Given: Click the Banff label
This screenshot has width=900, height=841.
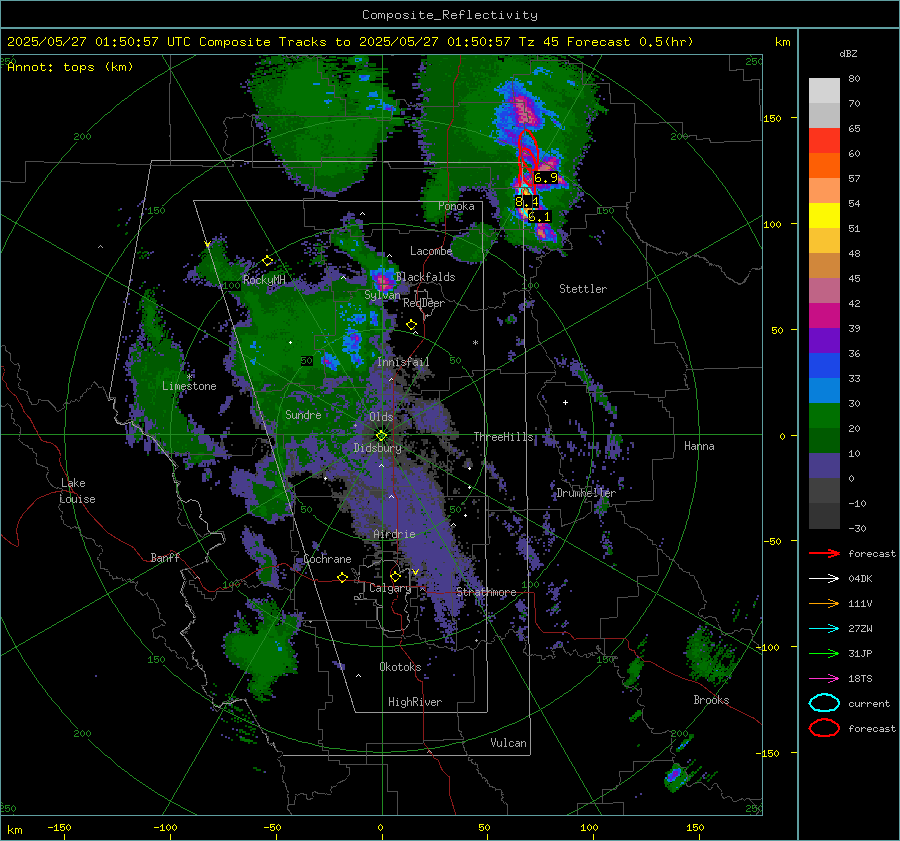Looking at the screenshot, I should click(165, 557).
